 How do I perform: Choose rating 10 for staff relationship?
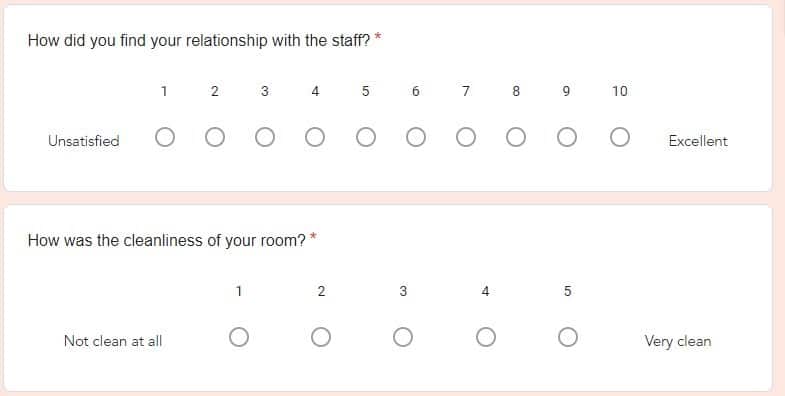click(620, 137)
